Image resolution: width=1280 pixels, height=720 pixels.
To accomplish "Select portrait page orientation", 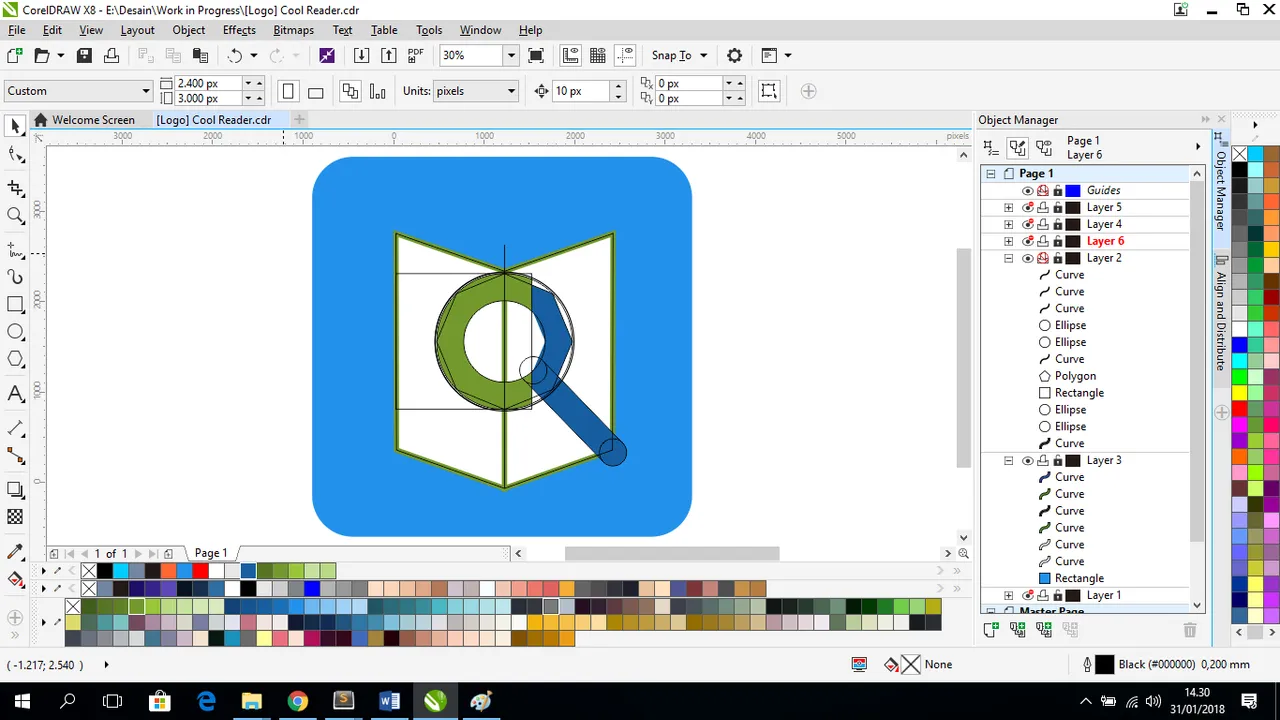I will point(288,91).
